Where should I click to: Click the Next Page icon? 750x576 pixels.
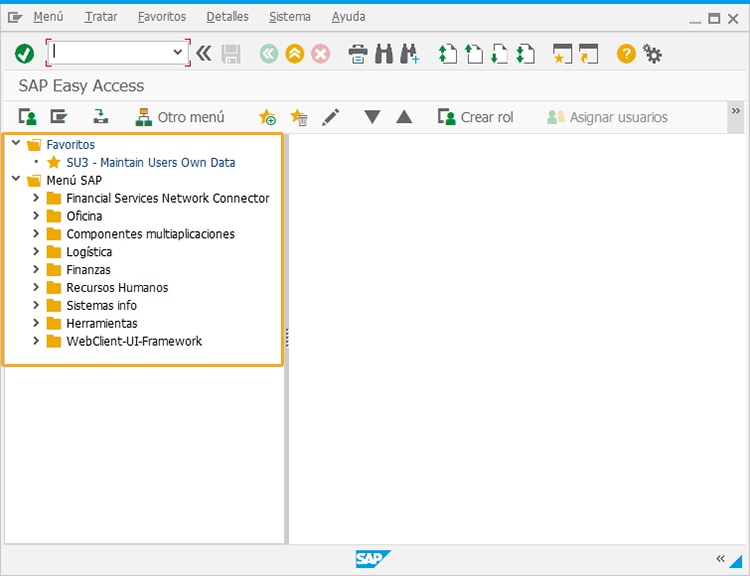point(499,54)
